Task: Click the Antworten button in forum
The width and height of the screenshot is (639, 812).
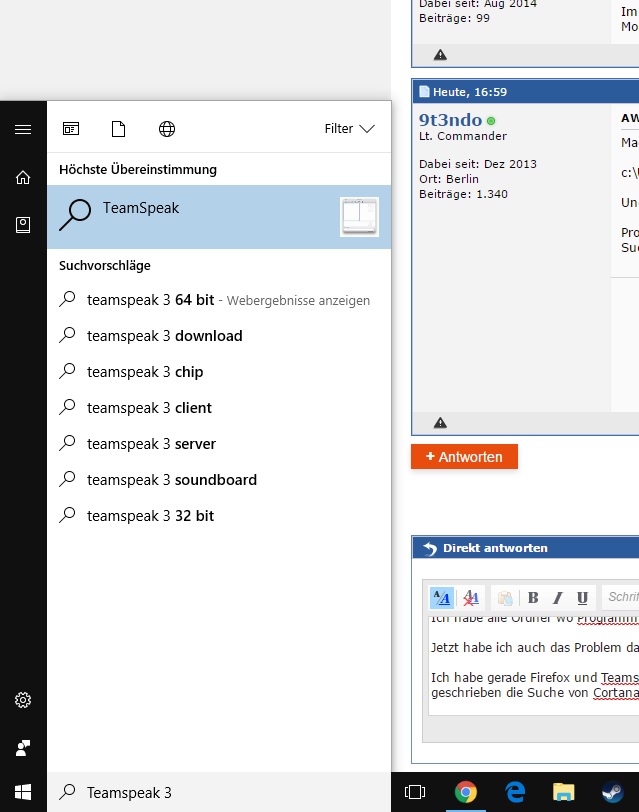Action: 464,457
